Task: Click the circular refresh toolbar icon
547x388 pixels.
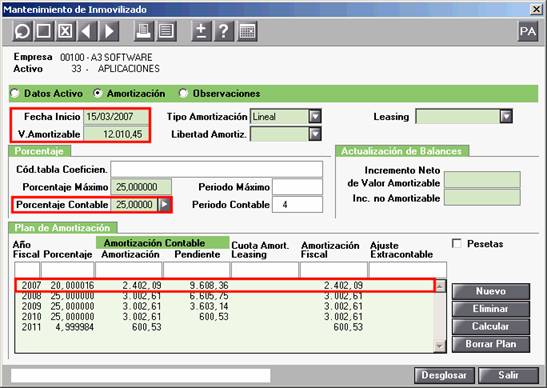Action: pos(23,31)
